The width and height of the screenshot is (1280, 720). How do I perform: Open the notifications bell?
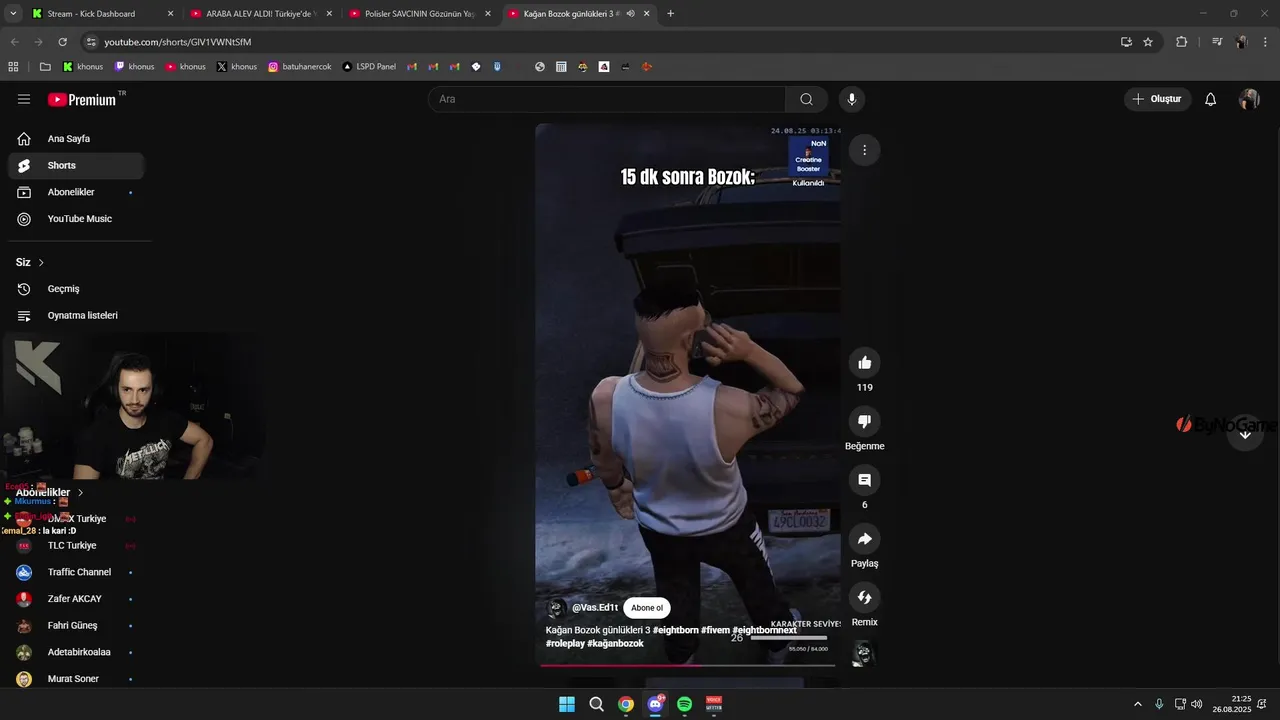tap(1210, 99)
